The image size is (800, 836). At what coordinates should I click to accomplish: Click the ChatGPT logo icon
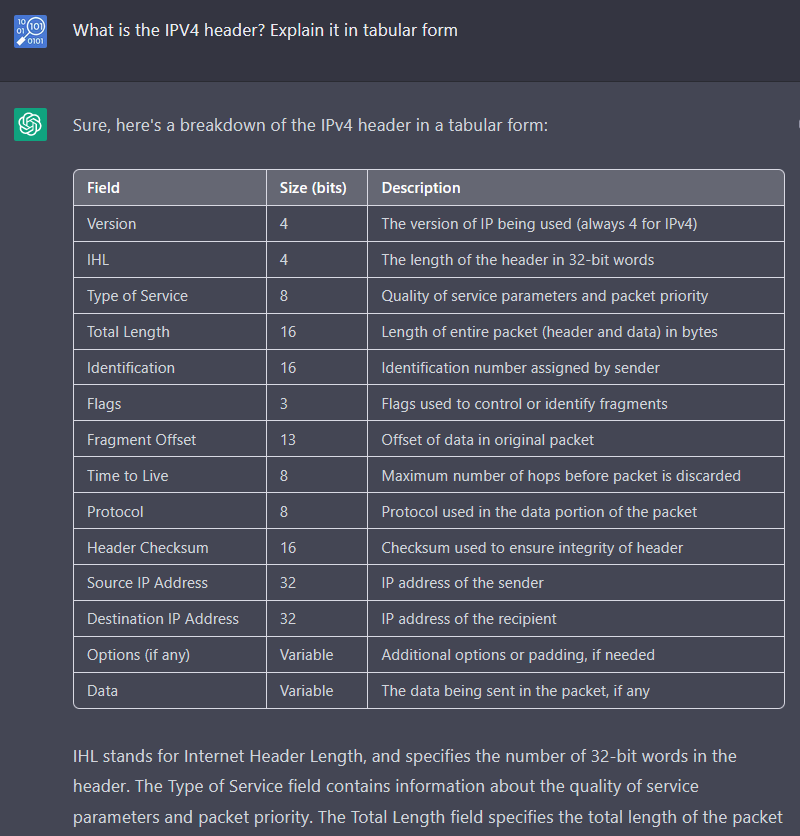30,124
